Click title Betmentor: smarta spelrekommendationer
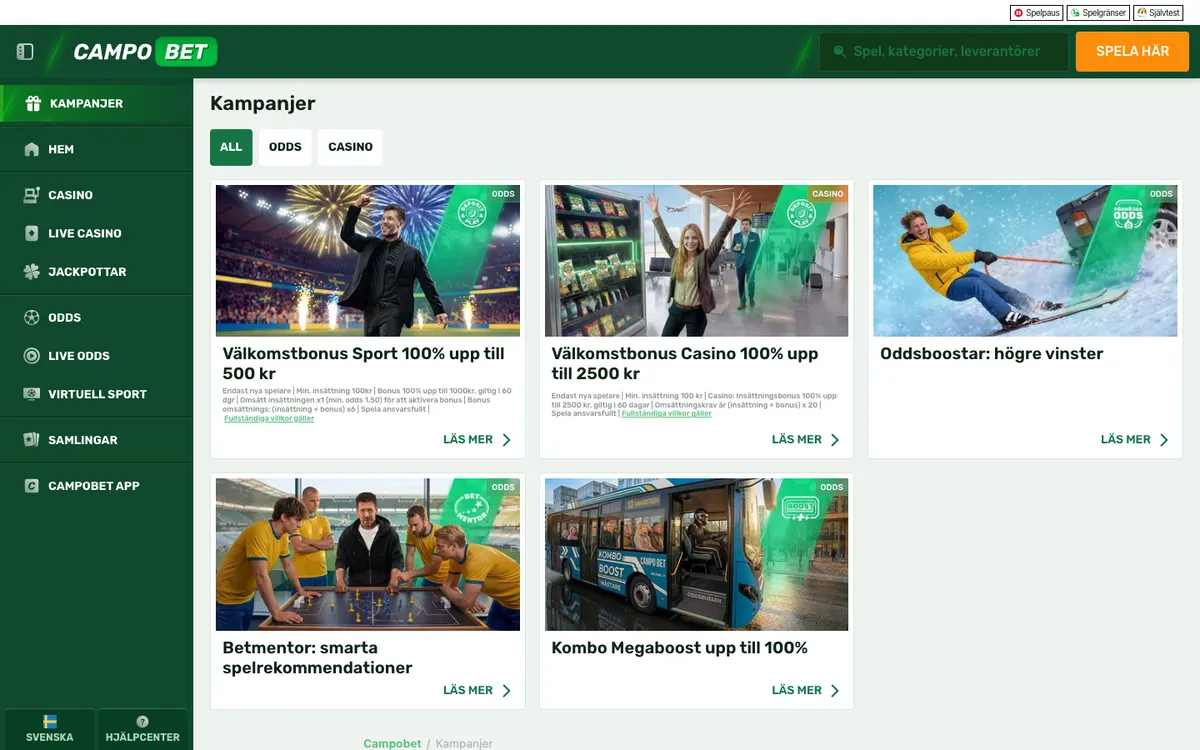The width and height of the screenshot is (1200, 750). (318, 658)
